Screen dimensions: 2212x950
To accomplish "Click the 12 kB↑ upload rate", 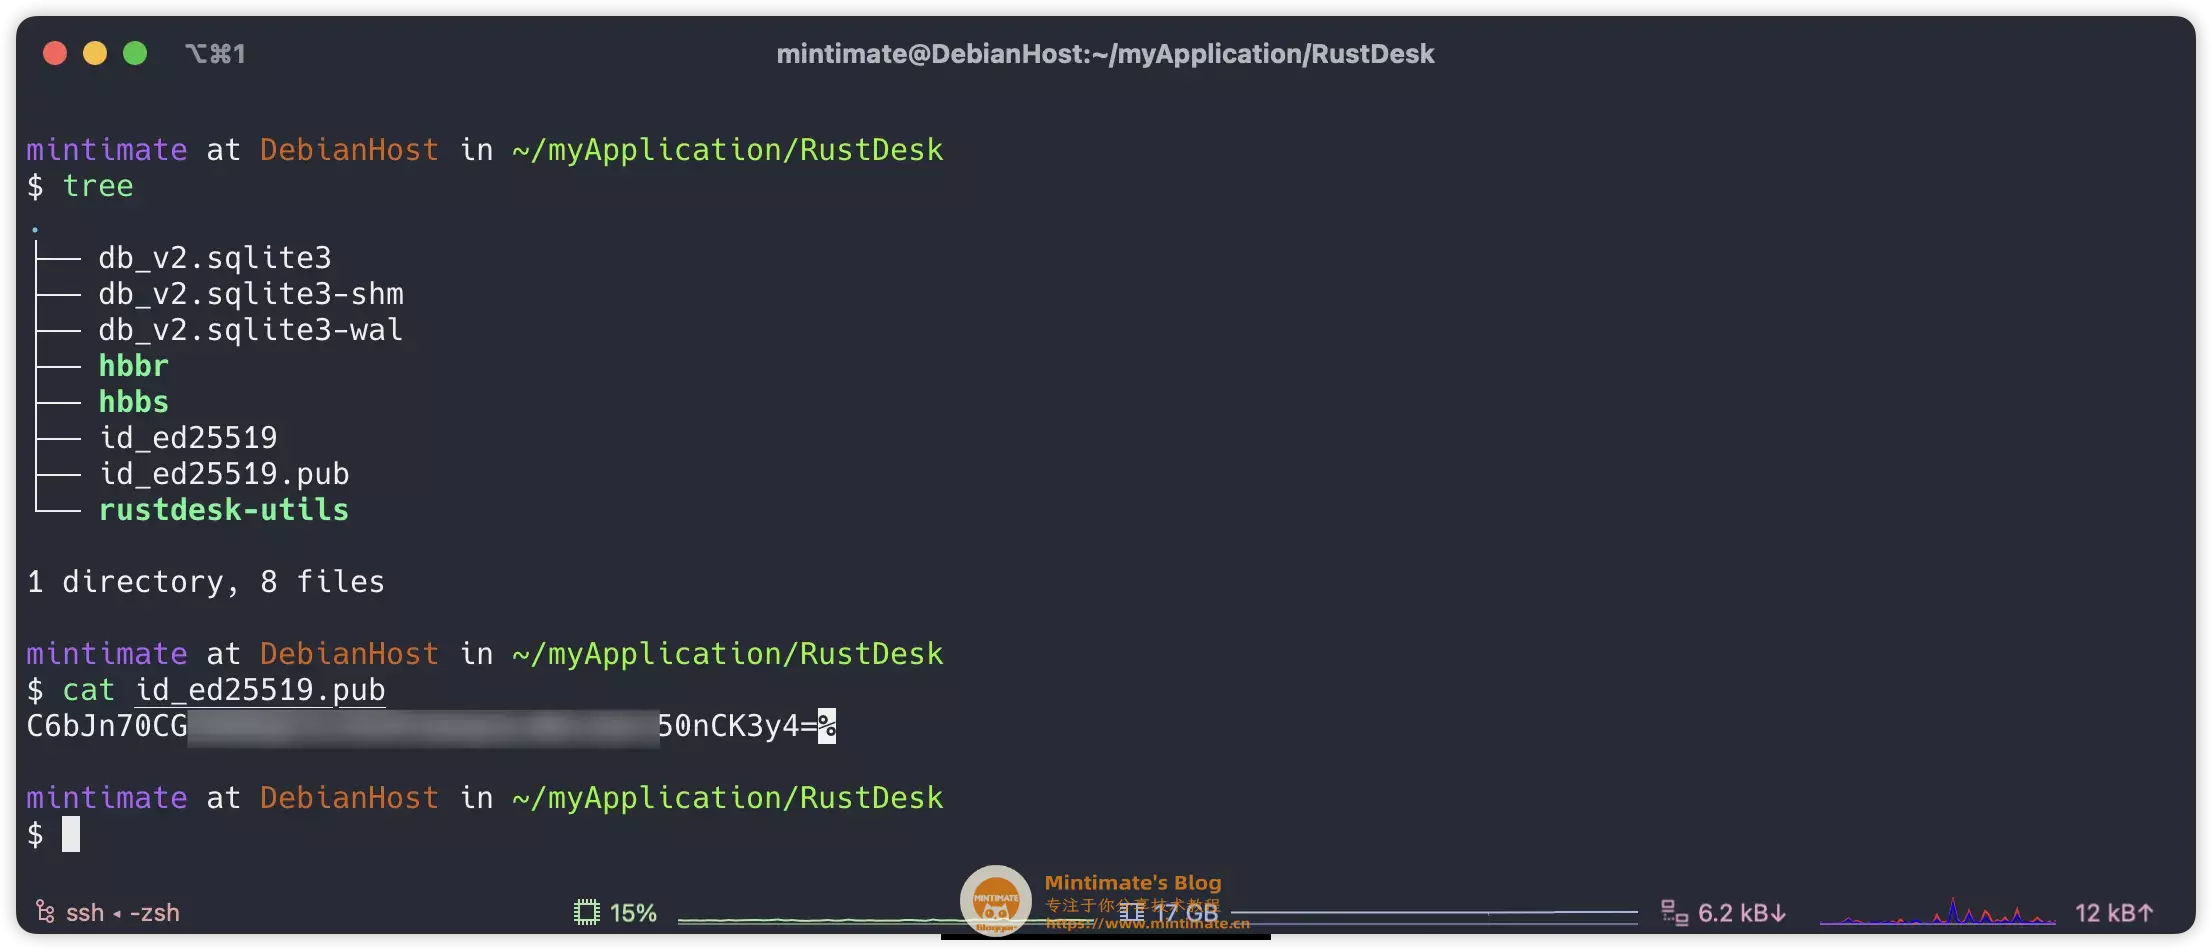I will point(2114,913).
